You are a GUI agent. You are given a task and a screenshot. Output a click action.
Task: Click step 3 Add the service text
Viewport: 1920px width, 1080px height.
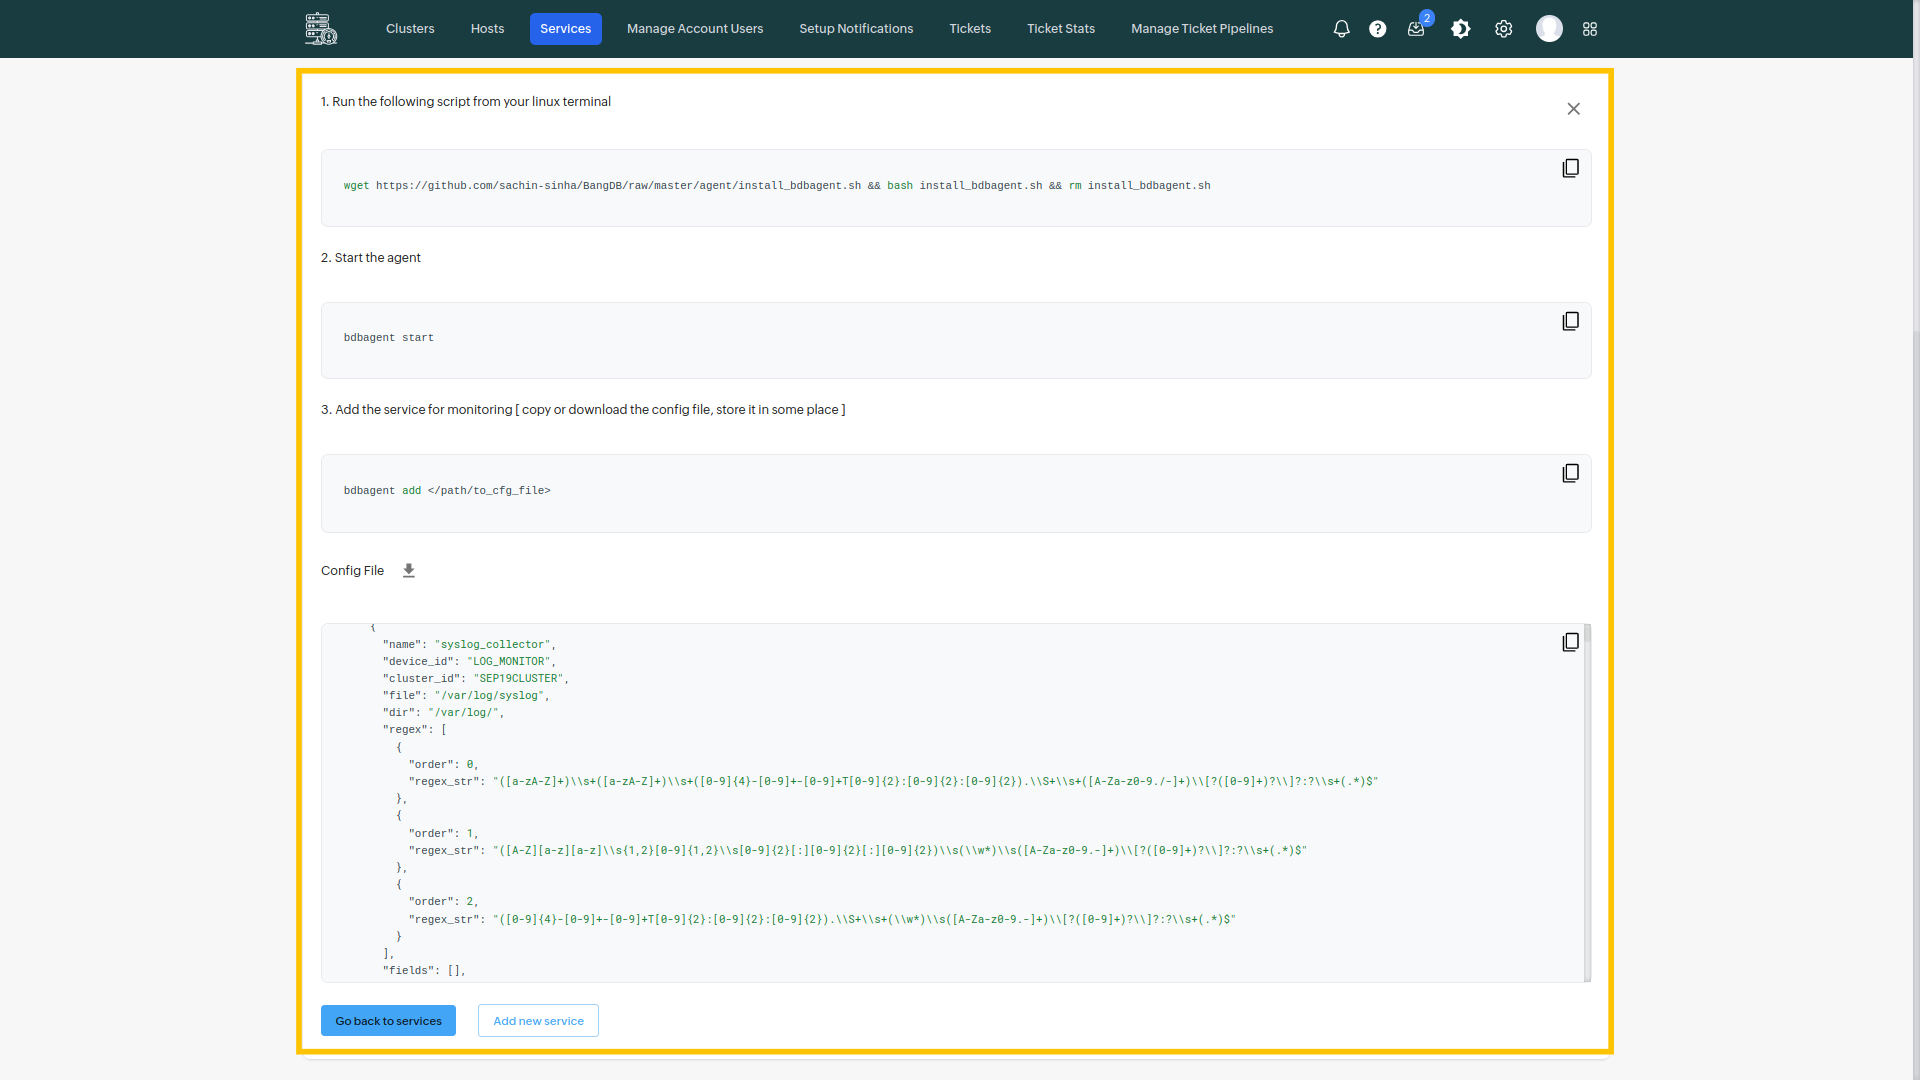(x=583, y=410)
